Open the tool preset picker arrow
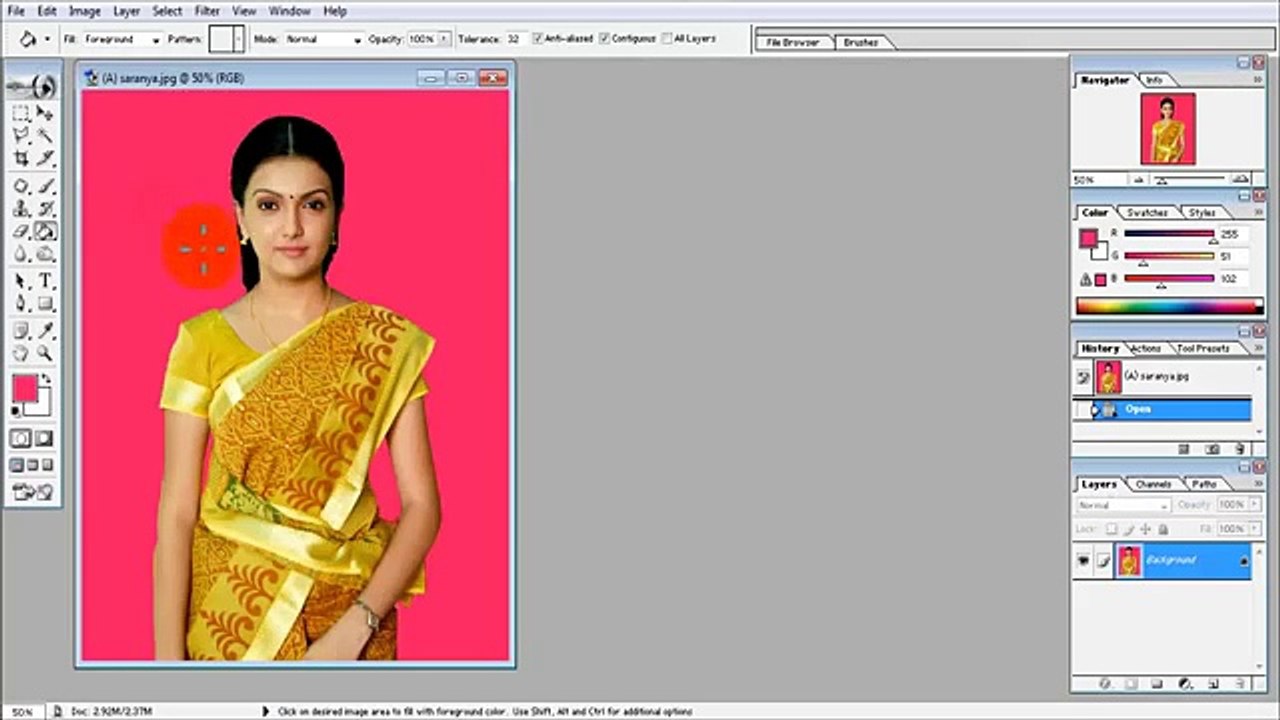Screen dimensions: 1280x720 (47, 40)
